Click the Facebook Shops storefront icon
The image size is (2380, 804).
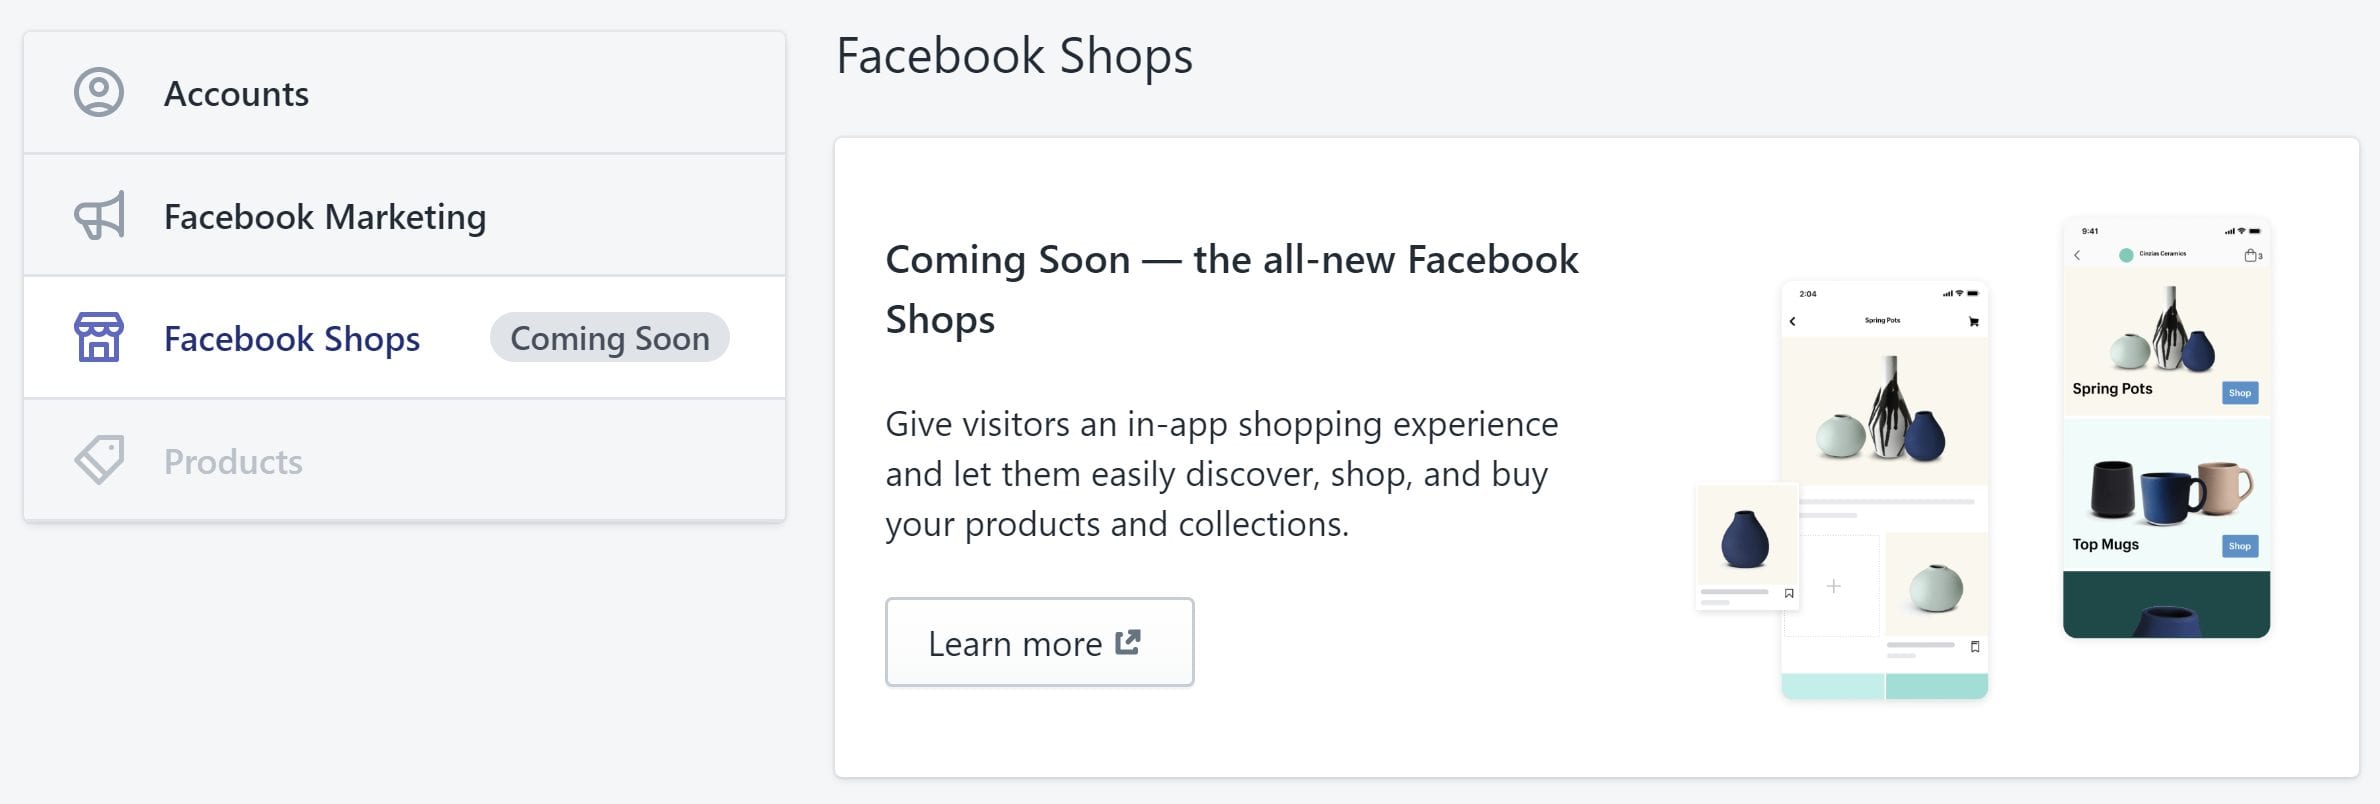coord(99,338)
